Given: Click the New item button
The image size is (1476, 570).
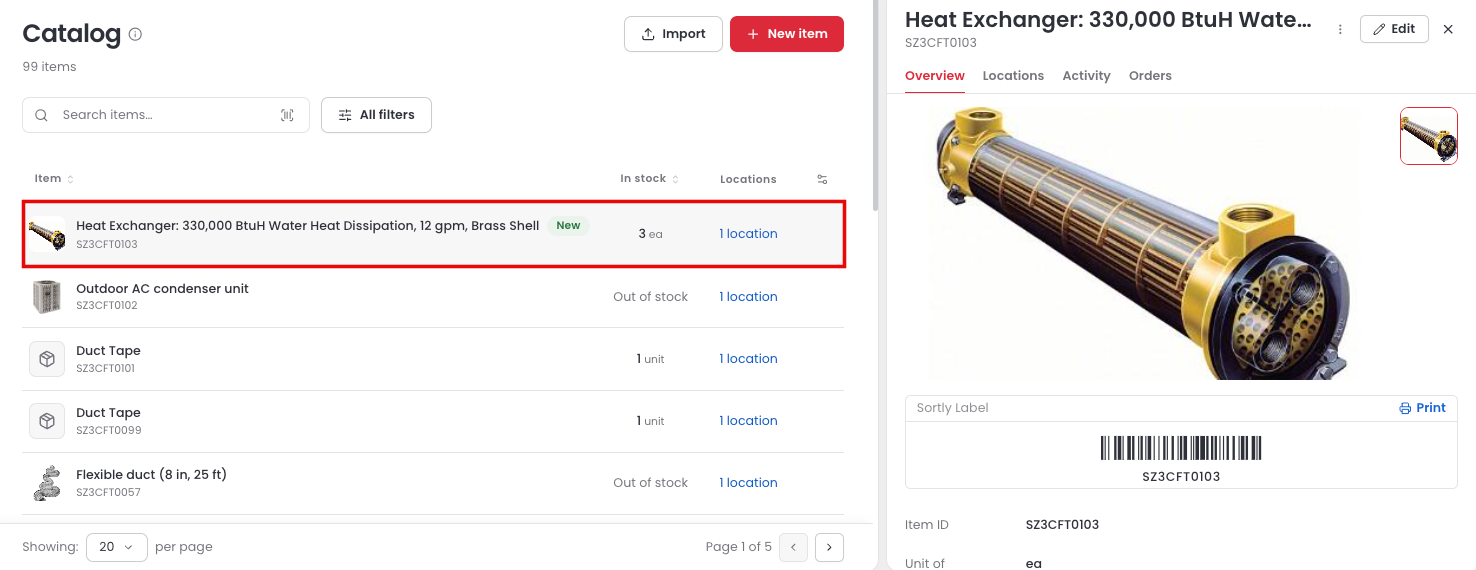Looking at the screenshot, I should coord(787,34).
